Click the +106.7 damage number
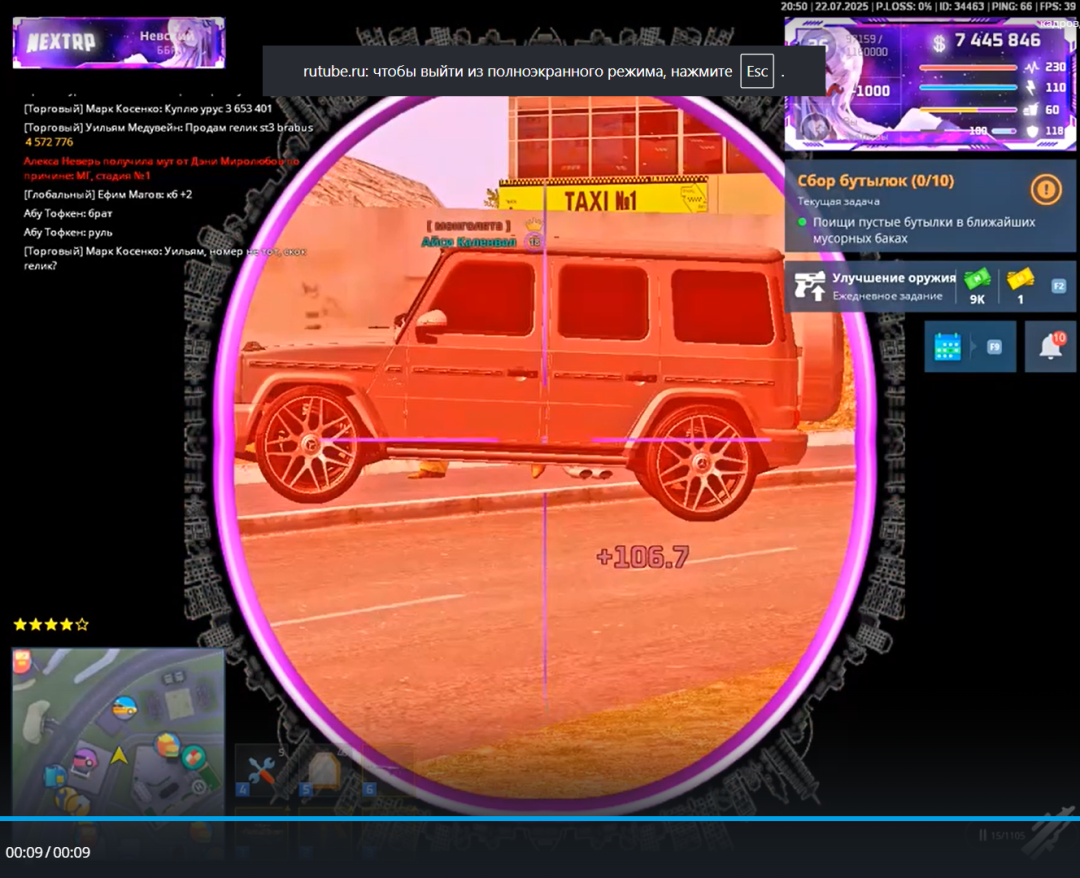The image size is (1080, 878). (x=642, y=557)
